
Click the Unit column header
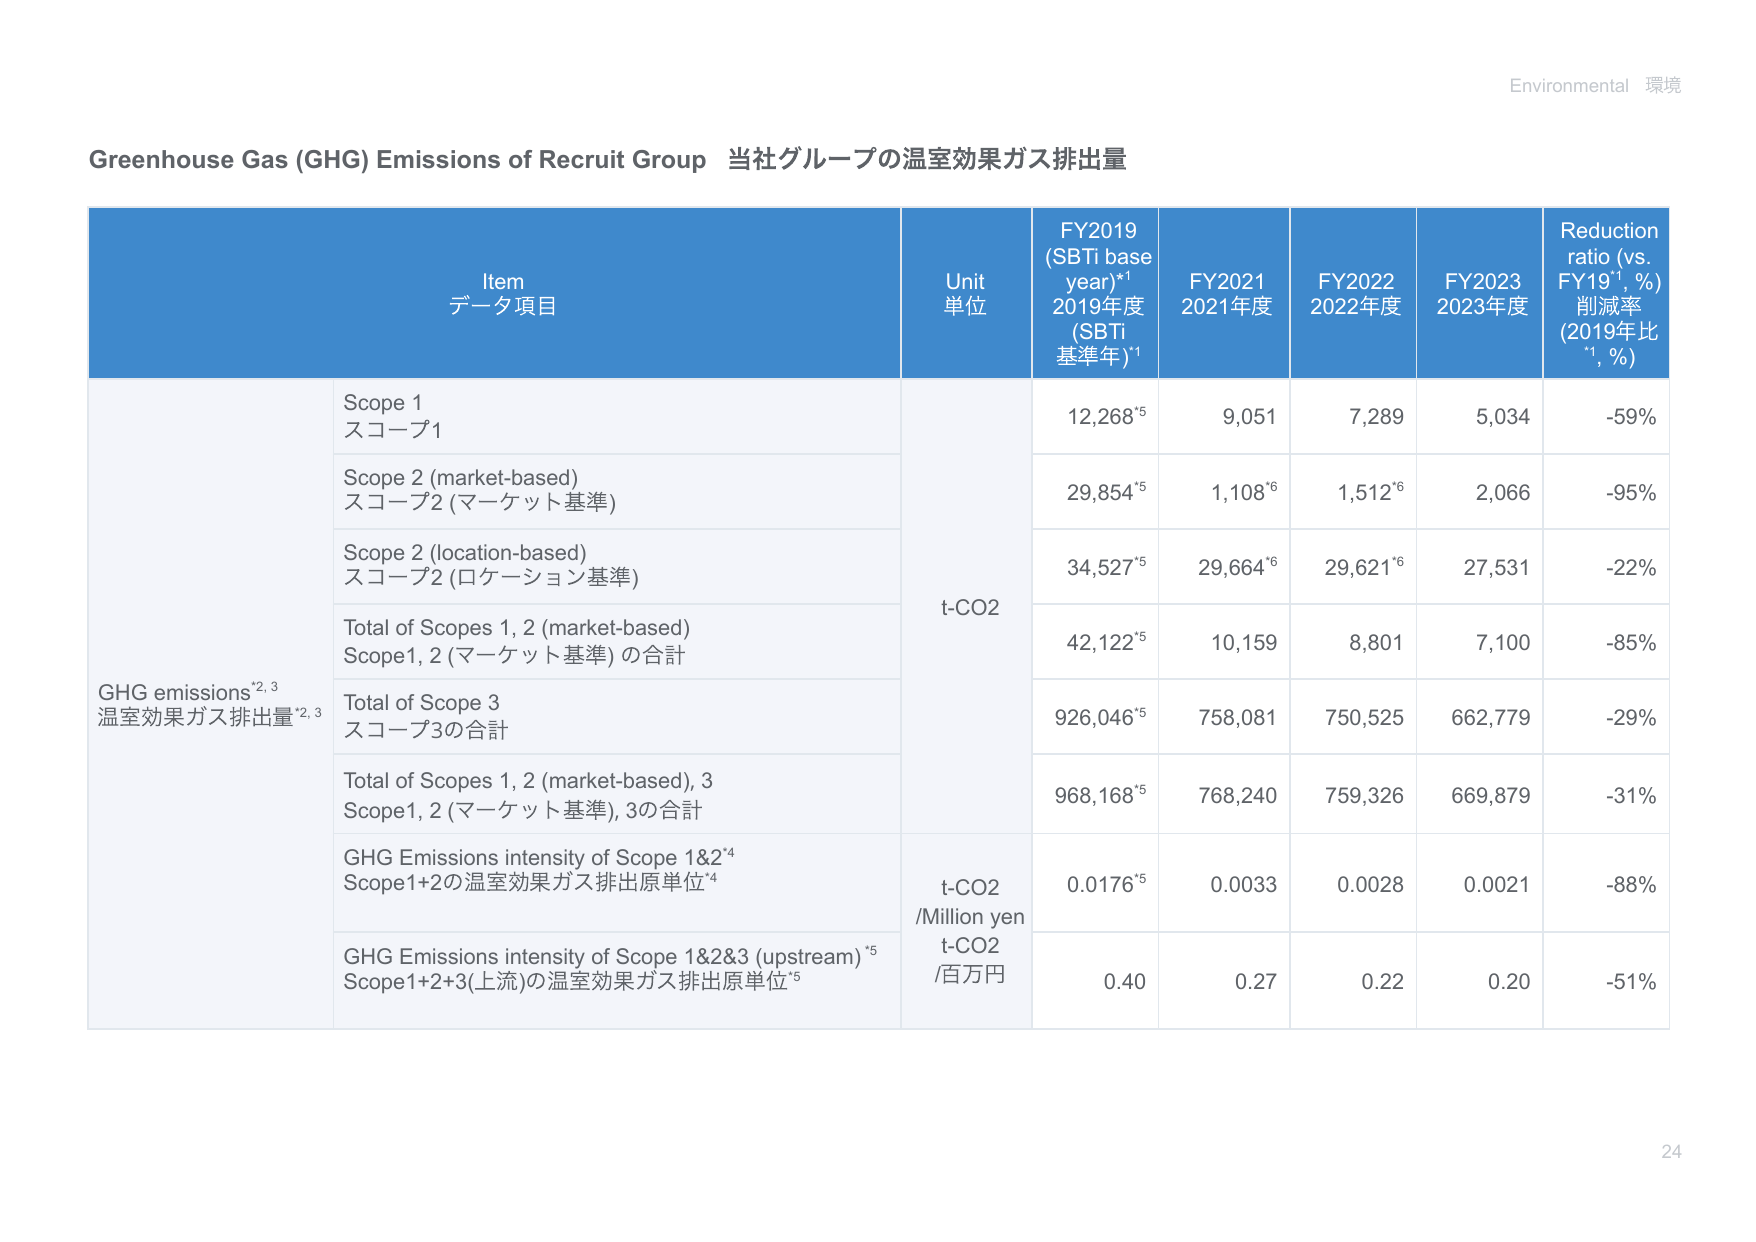[x=966, y=293]
